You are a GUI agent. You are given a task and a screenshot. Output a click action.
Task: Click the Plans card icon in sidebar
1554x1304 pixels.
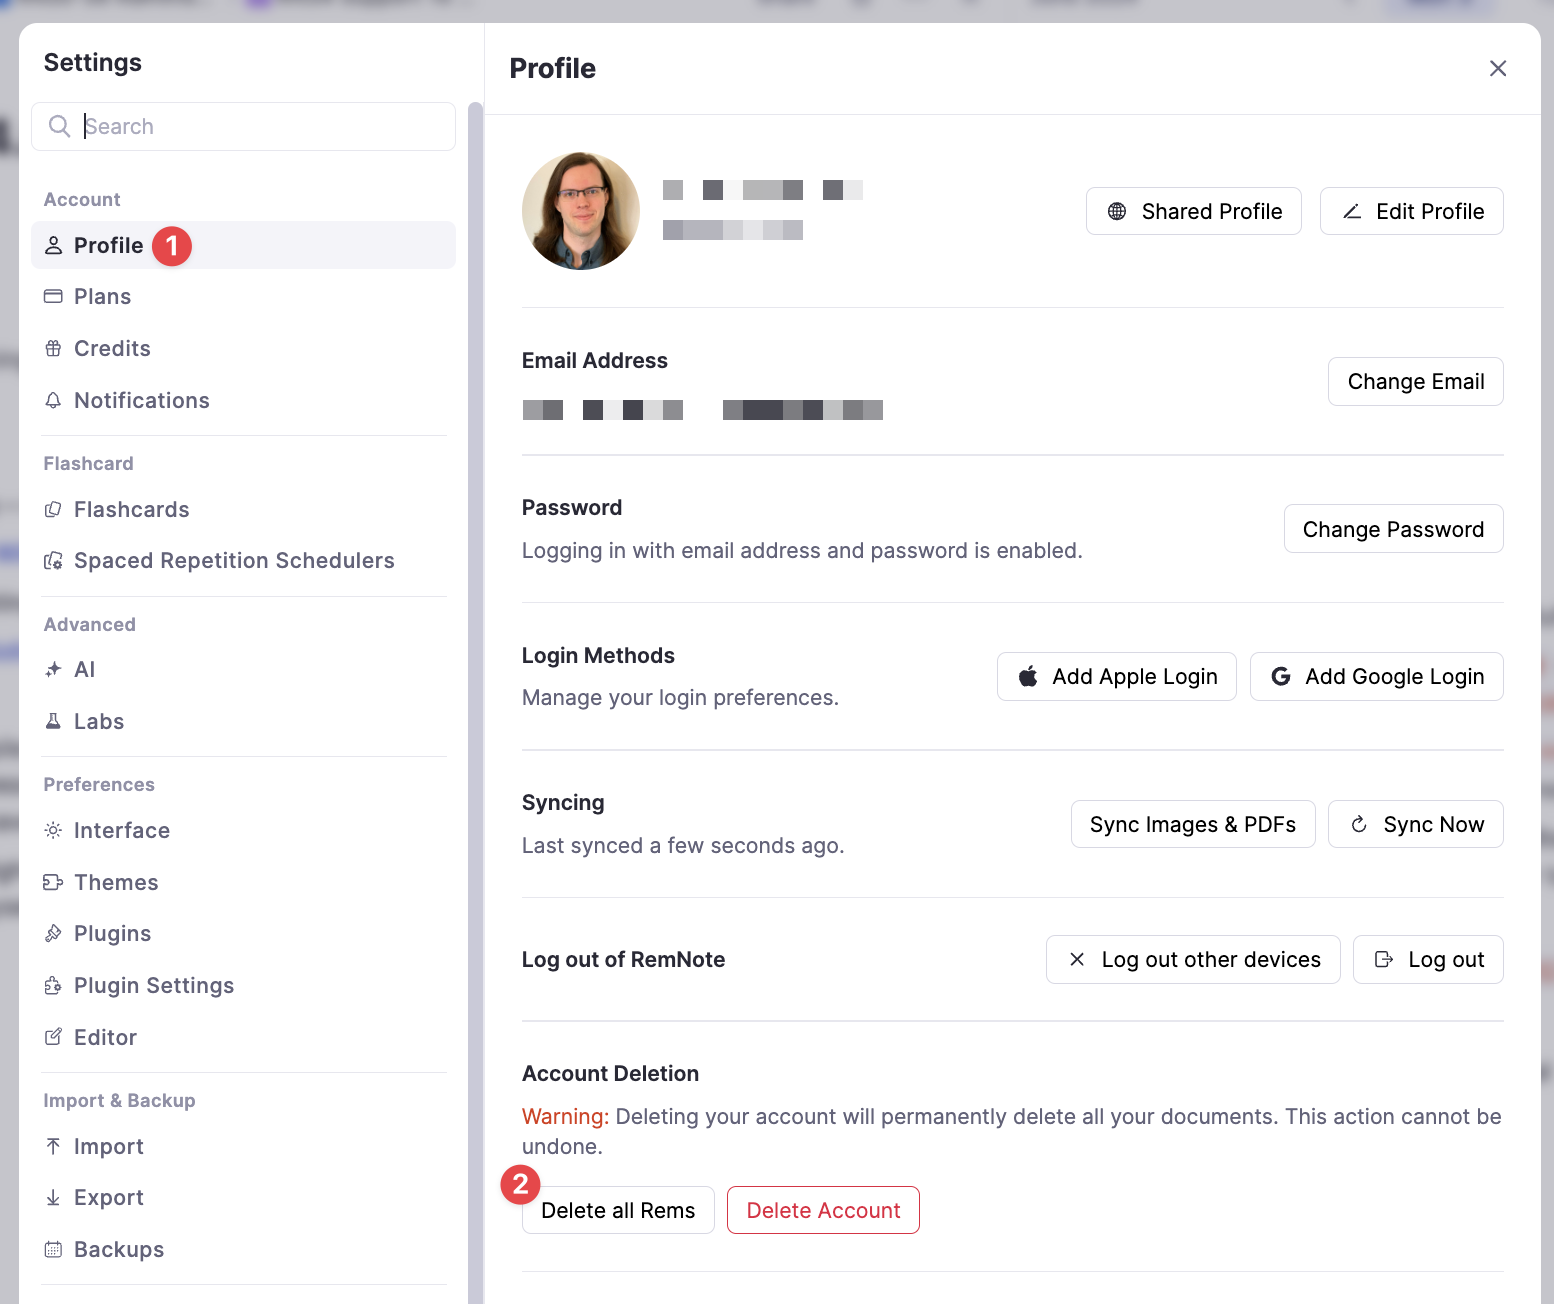coord(53,297)
